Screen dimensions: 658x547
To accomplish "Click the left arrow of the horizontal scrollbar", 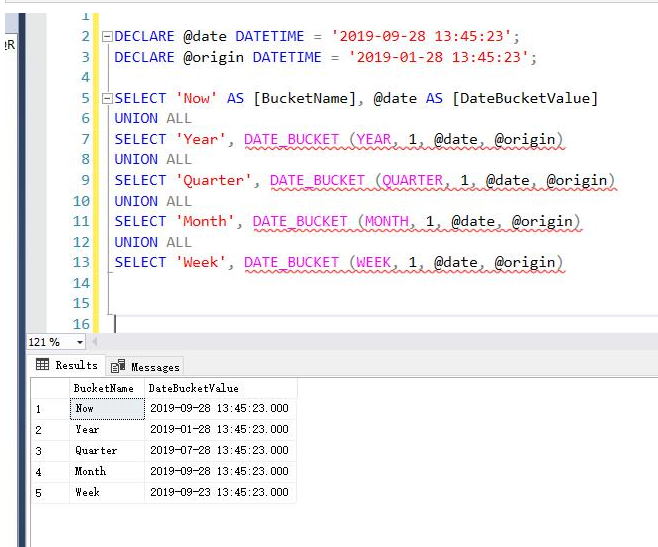I will click(95, 342).
